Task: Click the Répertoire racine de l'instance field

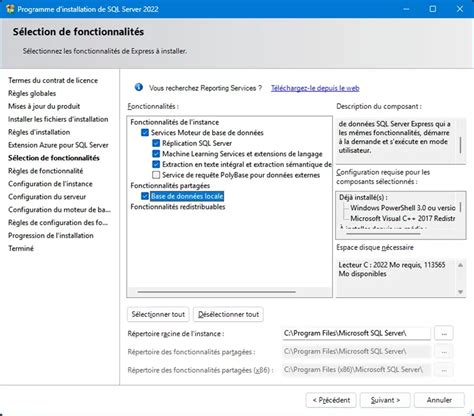Action: click(356, 333)
